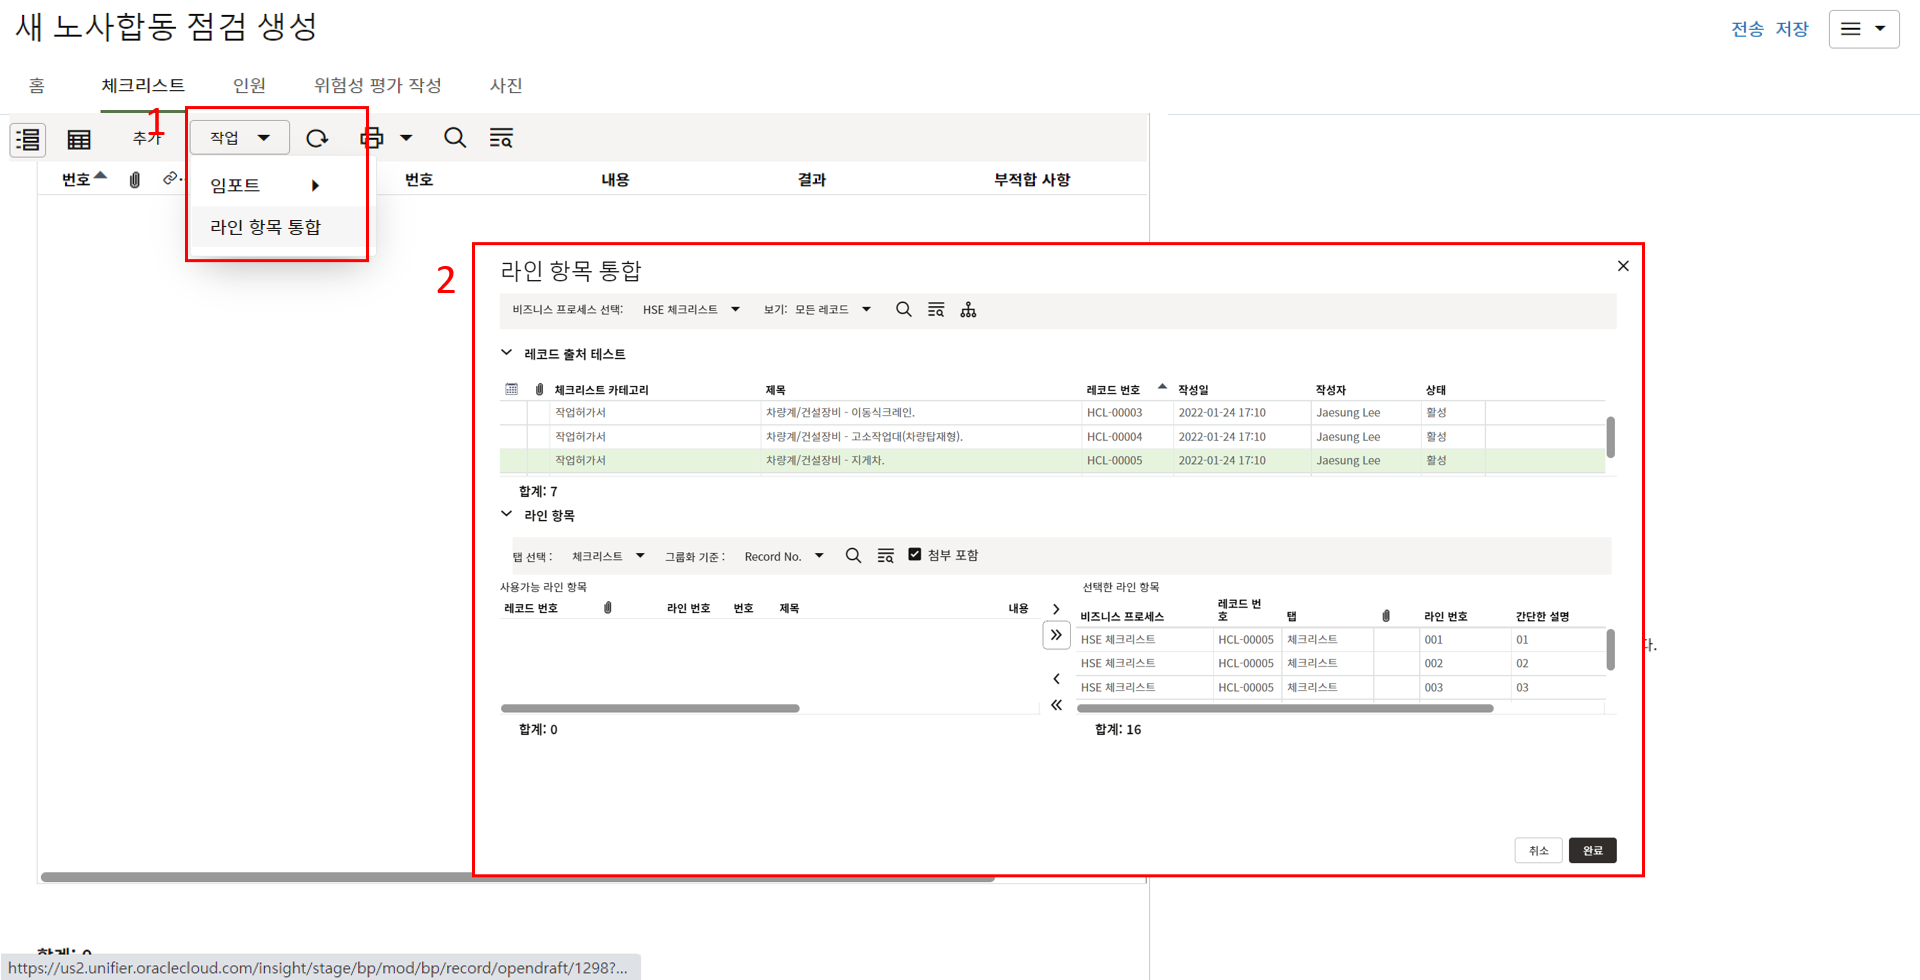This screenshot has width=1920, height=980.
Task: Click the 저장 link at top right
Action: (x=1791, y=29)
